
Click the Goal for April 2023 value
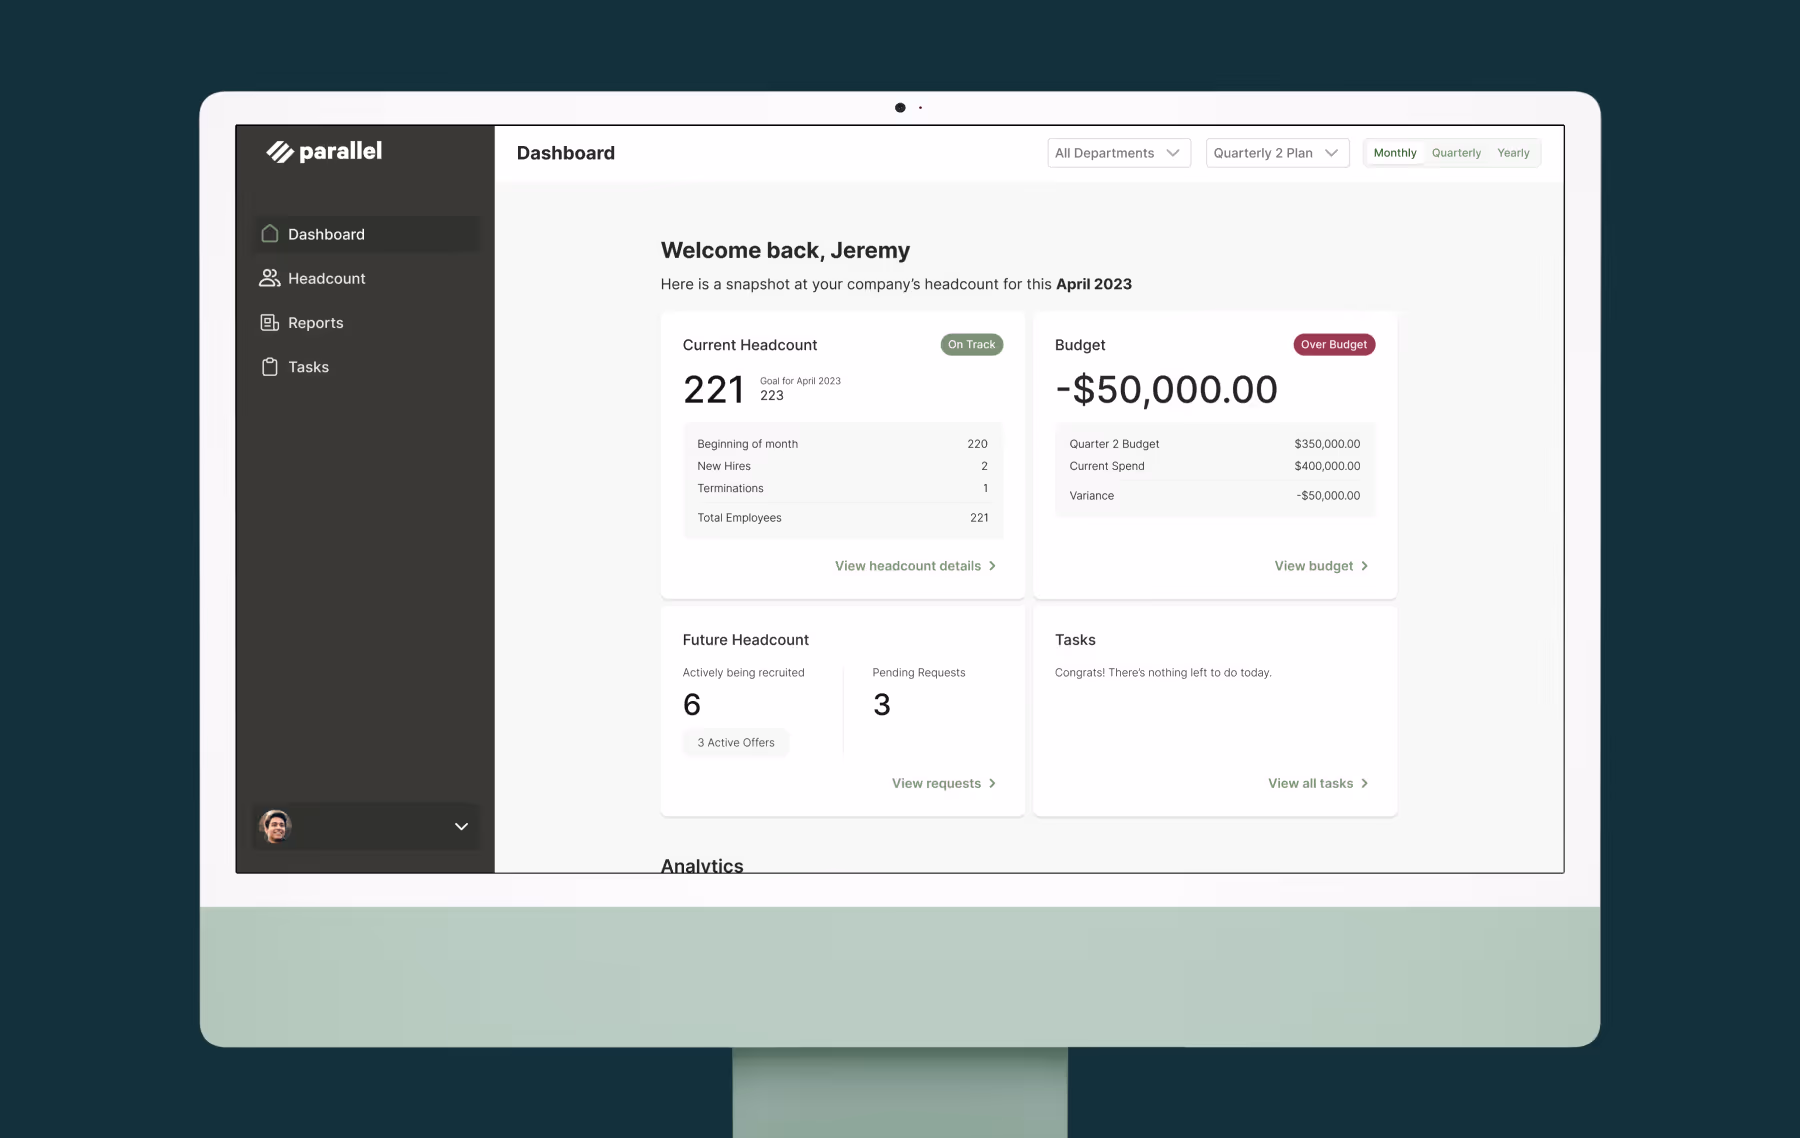[x=771, y=395]
